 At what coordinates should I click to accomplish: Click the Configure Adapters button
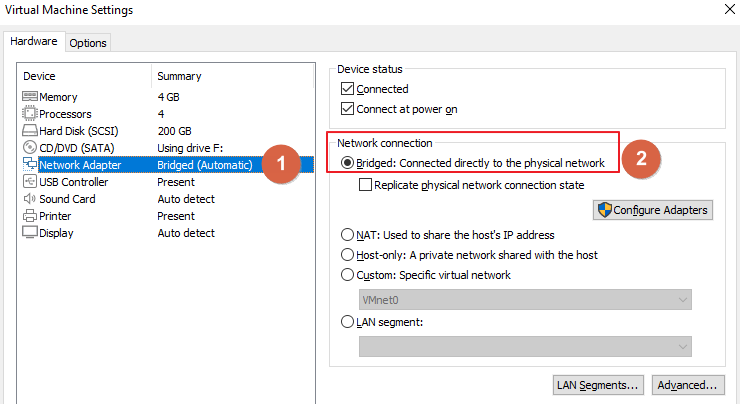click(653, 210)
